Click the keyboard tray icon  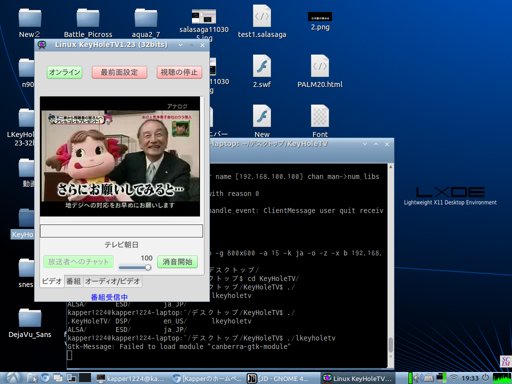pyautogui.click(x=429, y=378)
